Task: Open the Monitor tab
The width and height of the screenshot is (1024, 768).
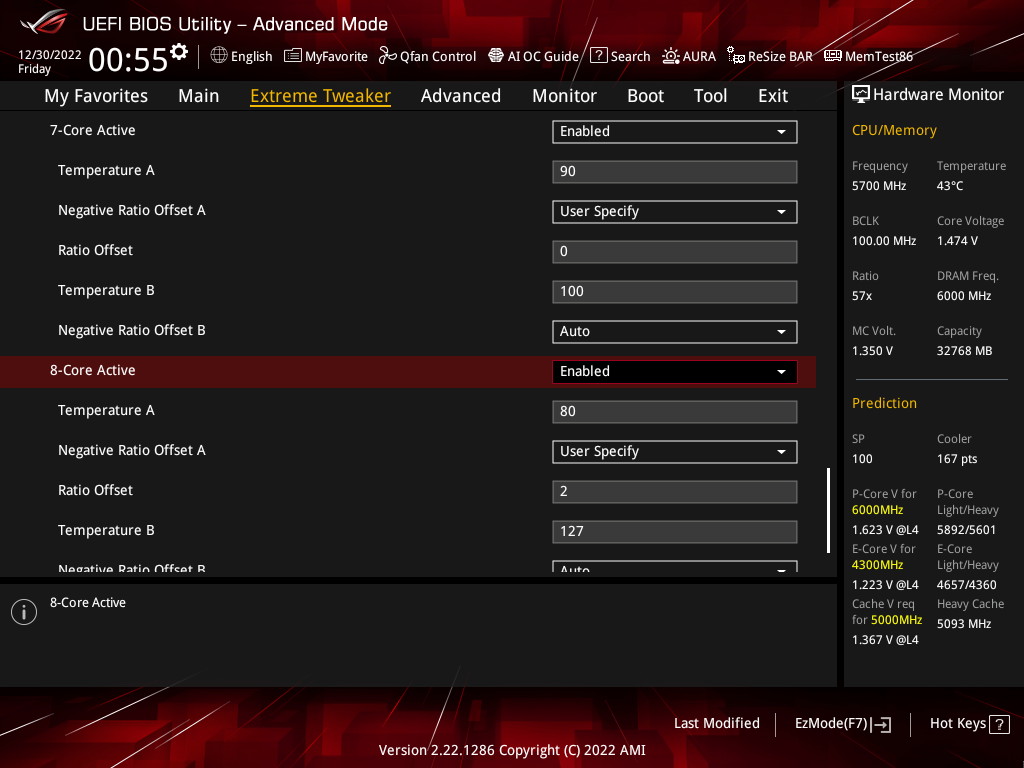Action: [564, 96]
